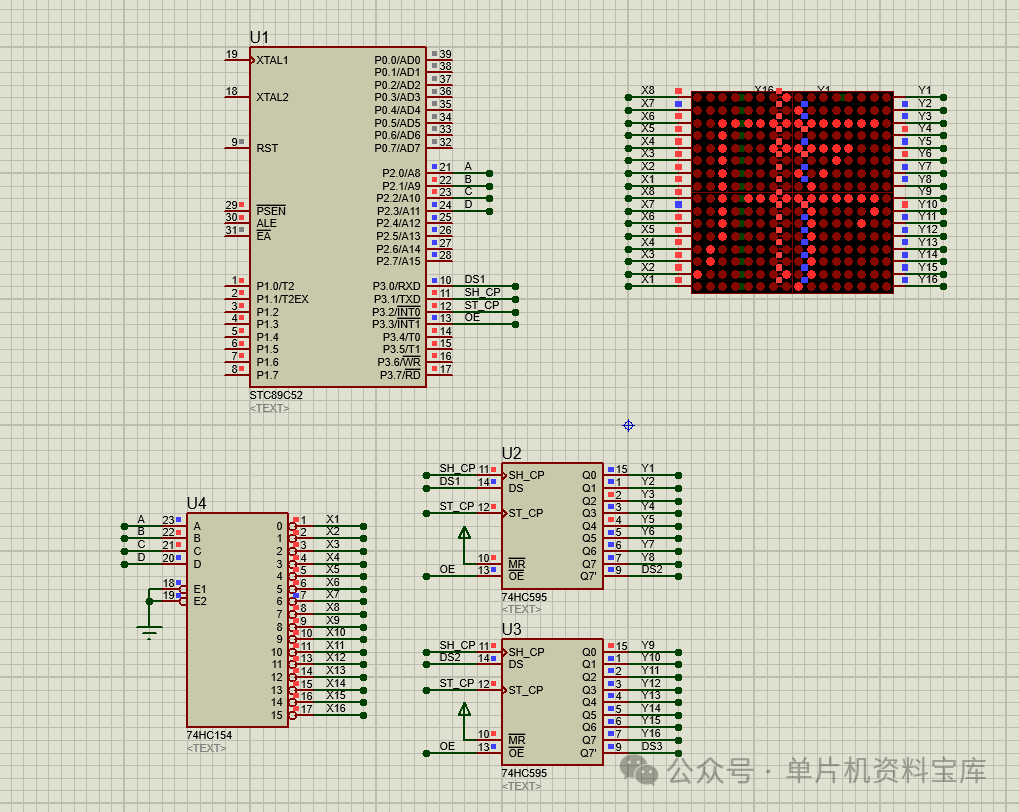Click the OE net label at U1 pin 13

click(472, 317)
